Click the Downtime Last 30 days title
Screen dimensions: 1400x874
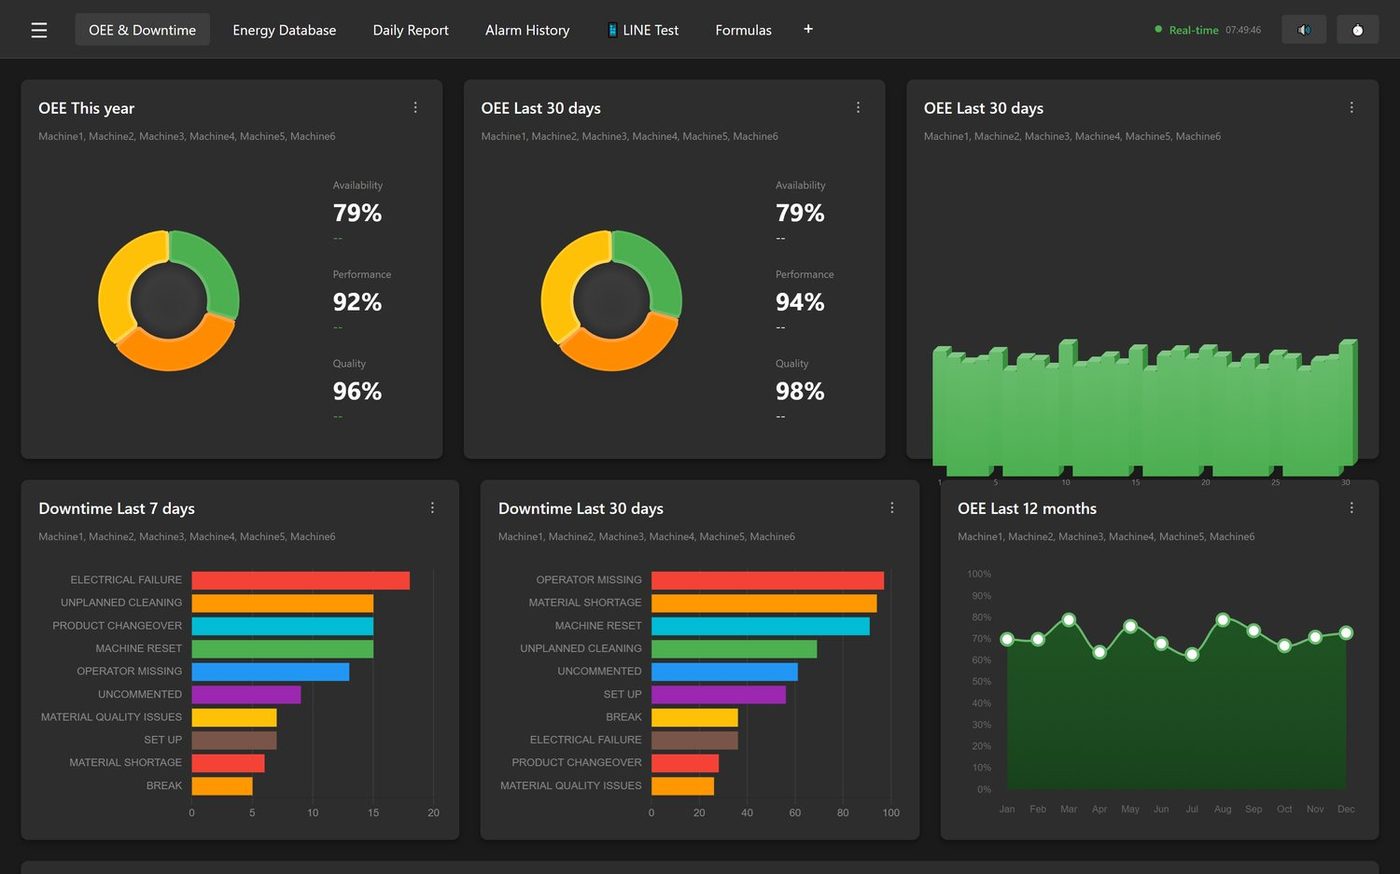pyautogui.click(x=581, y=508)
